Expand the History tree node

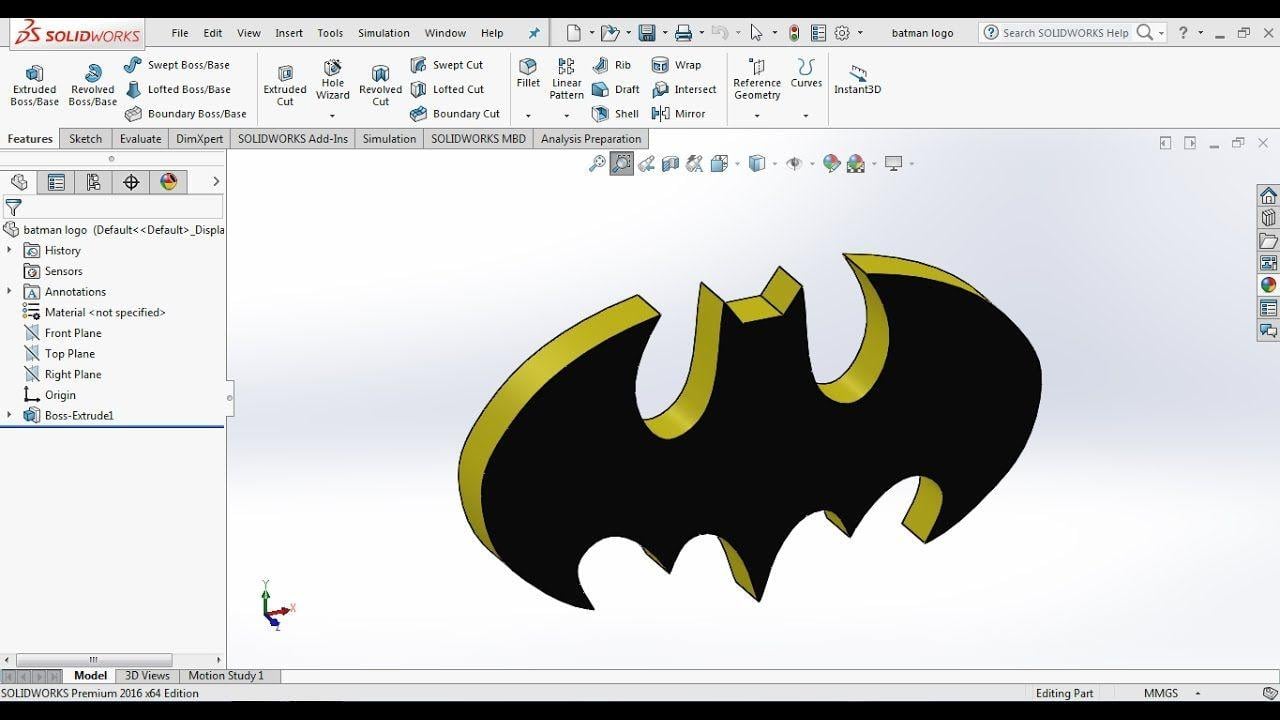[10, 250]
